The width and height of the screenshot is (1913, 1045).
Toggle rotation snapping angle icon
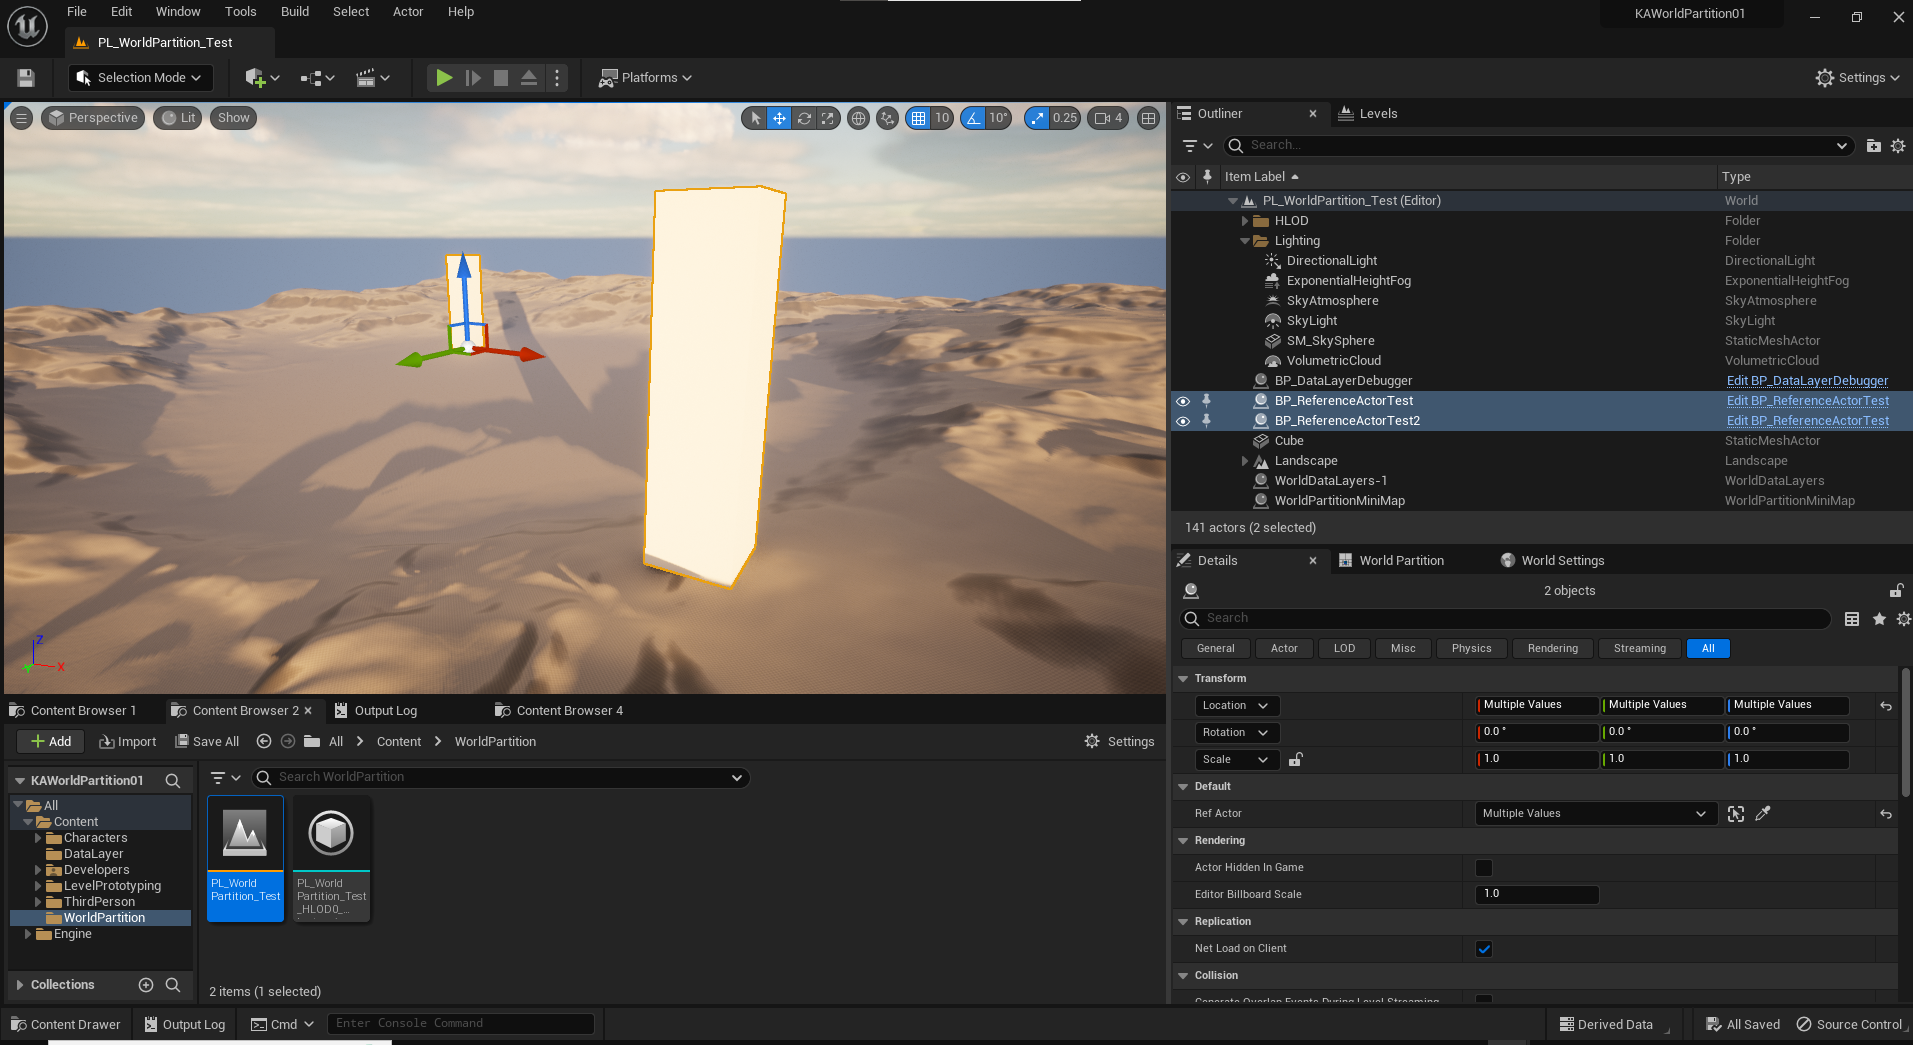pos(973,118)
